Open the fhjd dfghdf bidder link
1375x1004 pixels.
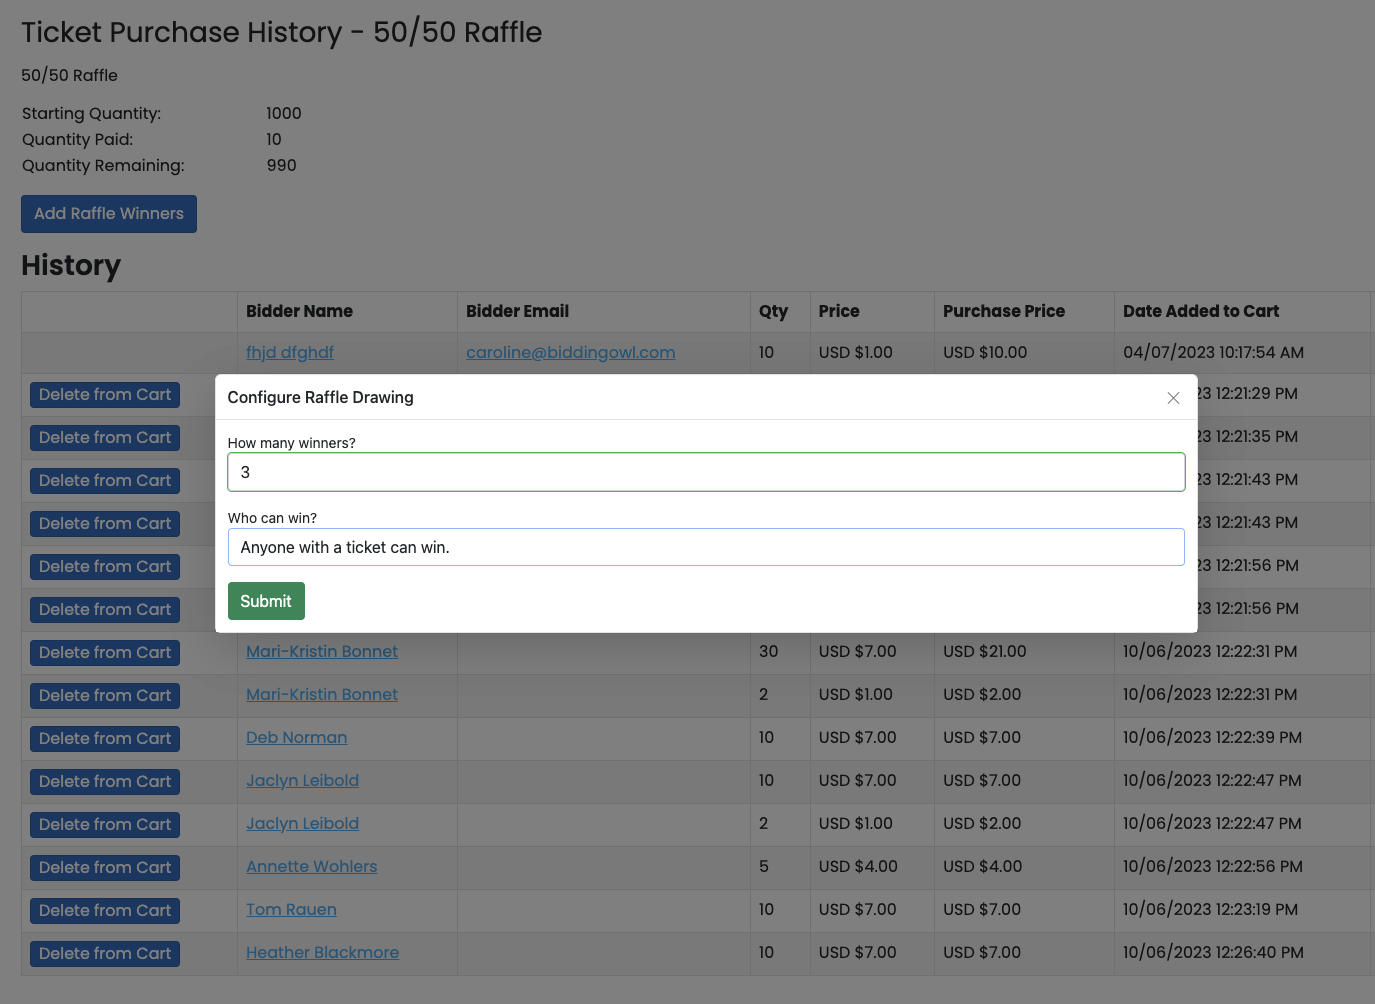290,352
